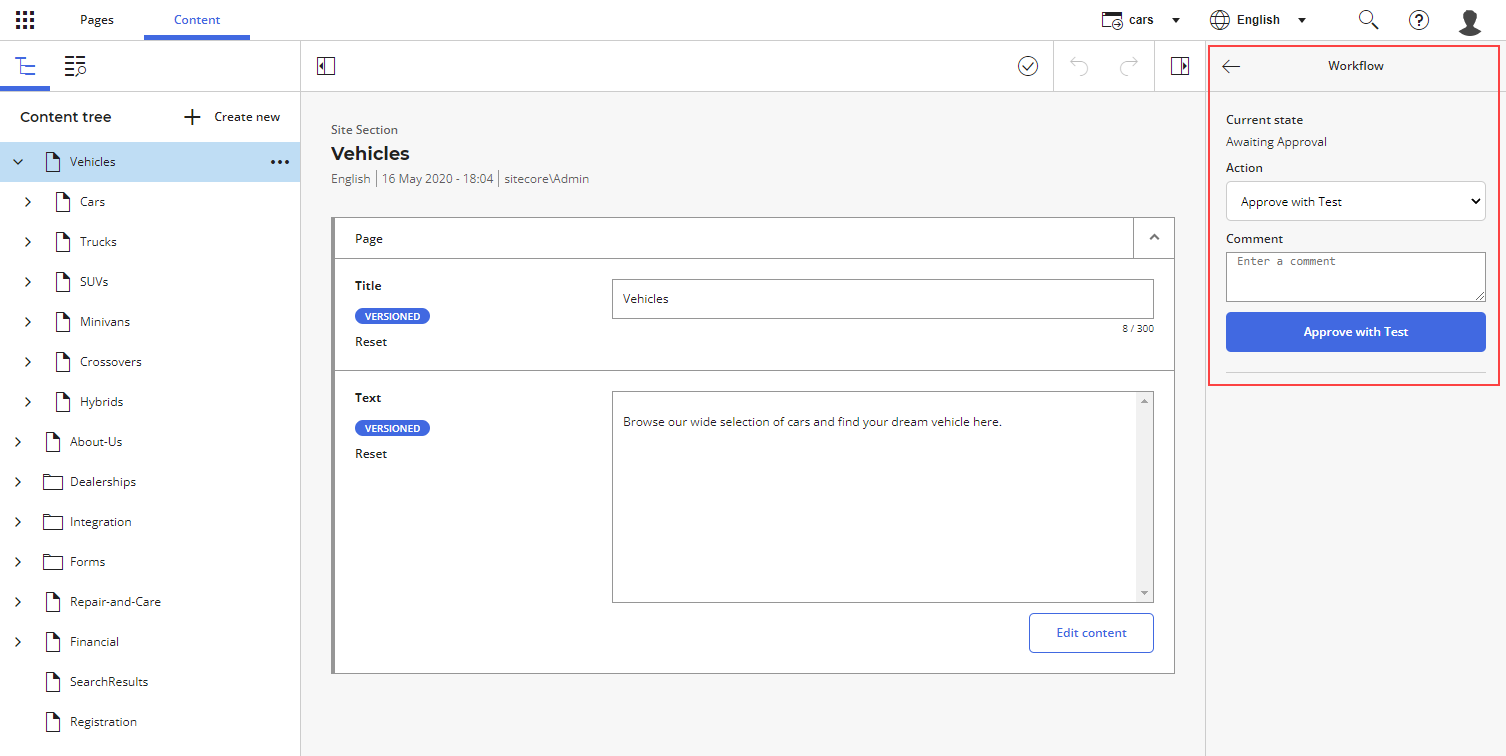Expand the Forms folder node
Screen dimensions: 1506x756
(18, 562)
